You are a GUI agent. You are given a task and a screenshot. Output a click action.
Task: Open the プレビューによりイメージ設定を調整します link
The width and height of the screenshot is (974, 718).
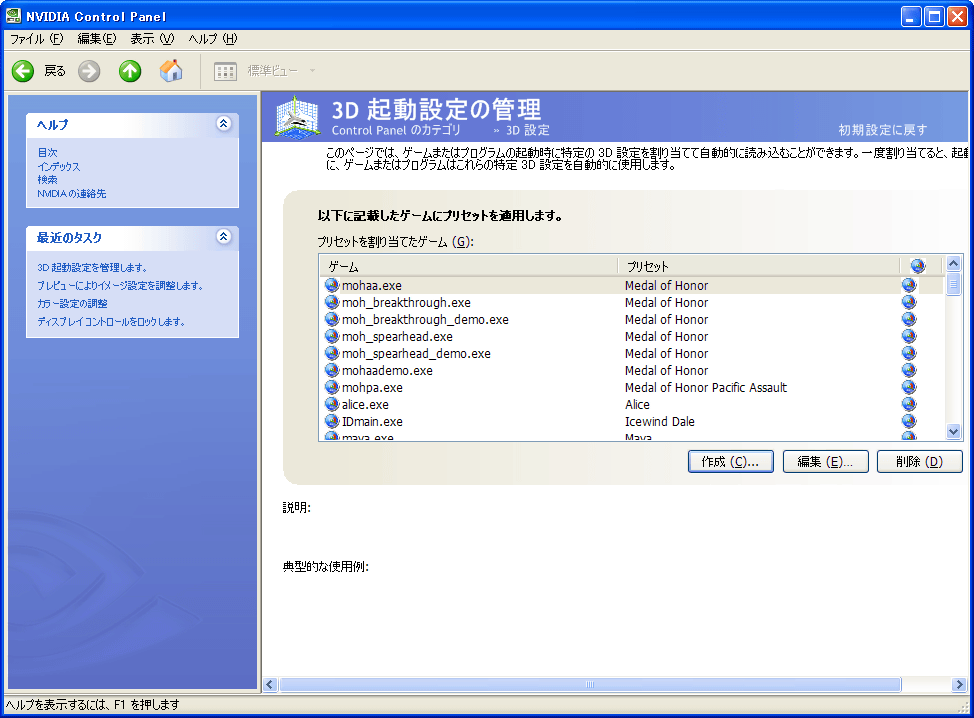(120, 286)
